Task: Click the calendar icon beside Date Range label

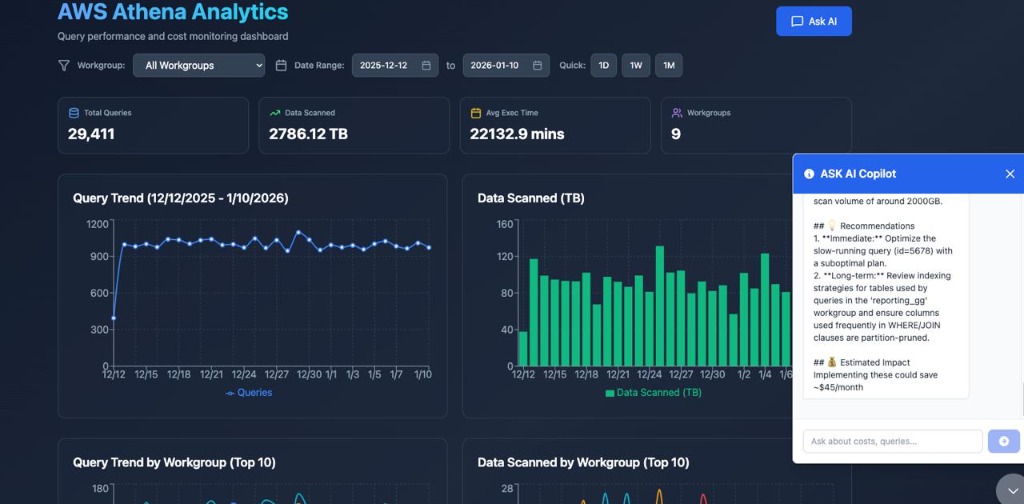Action: 281,65
